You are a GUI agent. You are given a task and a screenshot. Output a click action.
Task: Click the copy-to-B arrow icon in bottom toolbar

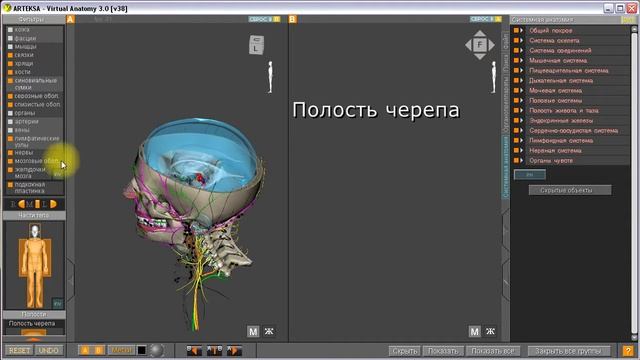click(x=194, y=351)
